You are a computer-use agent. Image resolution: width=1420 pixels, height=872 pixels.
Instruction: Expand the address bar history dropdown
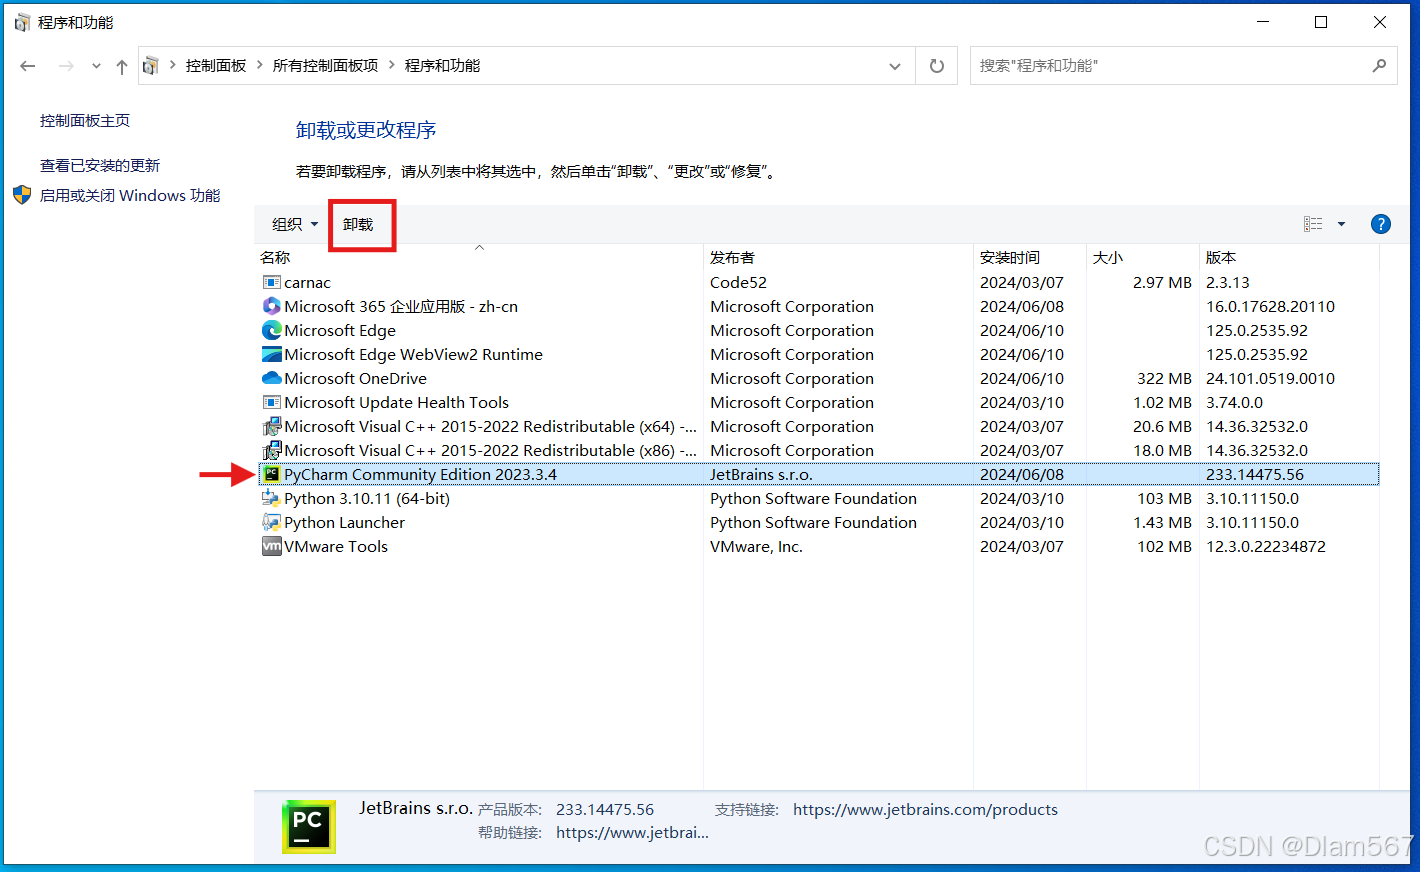[x=894, y=66]
